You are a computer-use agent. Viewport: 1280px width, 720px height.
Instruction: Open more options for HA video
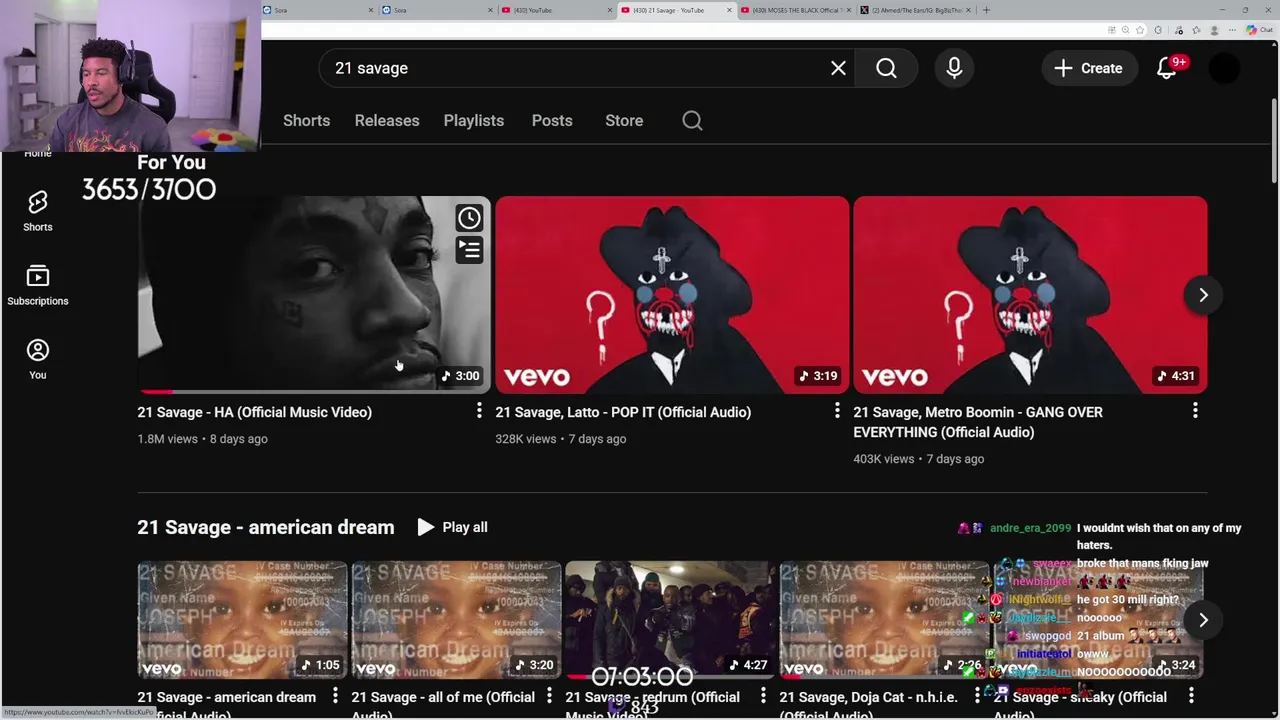tap(479, 411)
